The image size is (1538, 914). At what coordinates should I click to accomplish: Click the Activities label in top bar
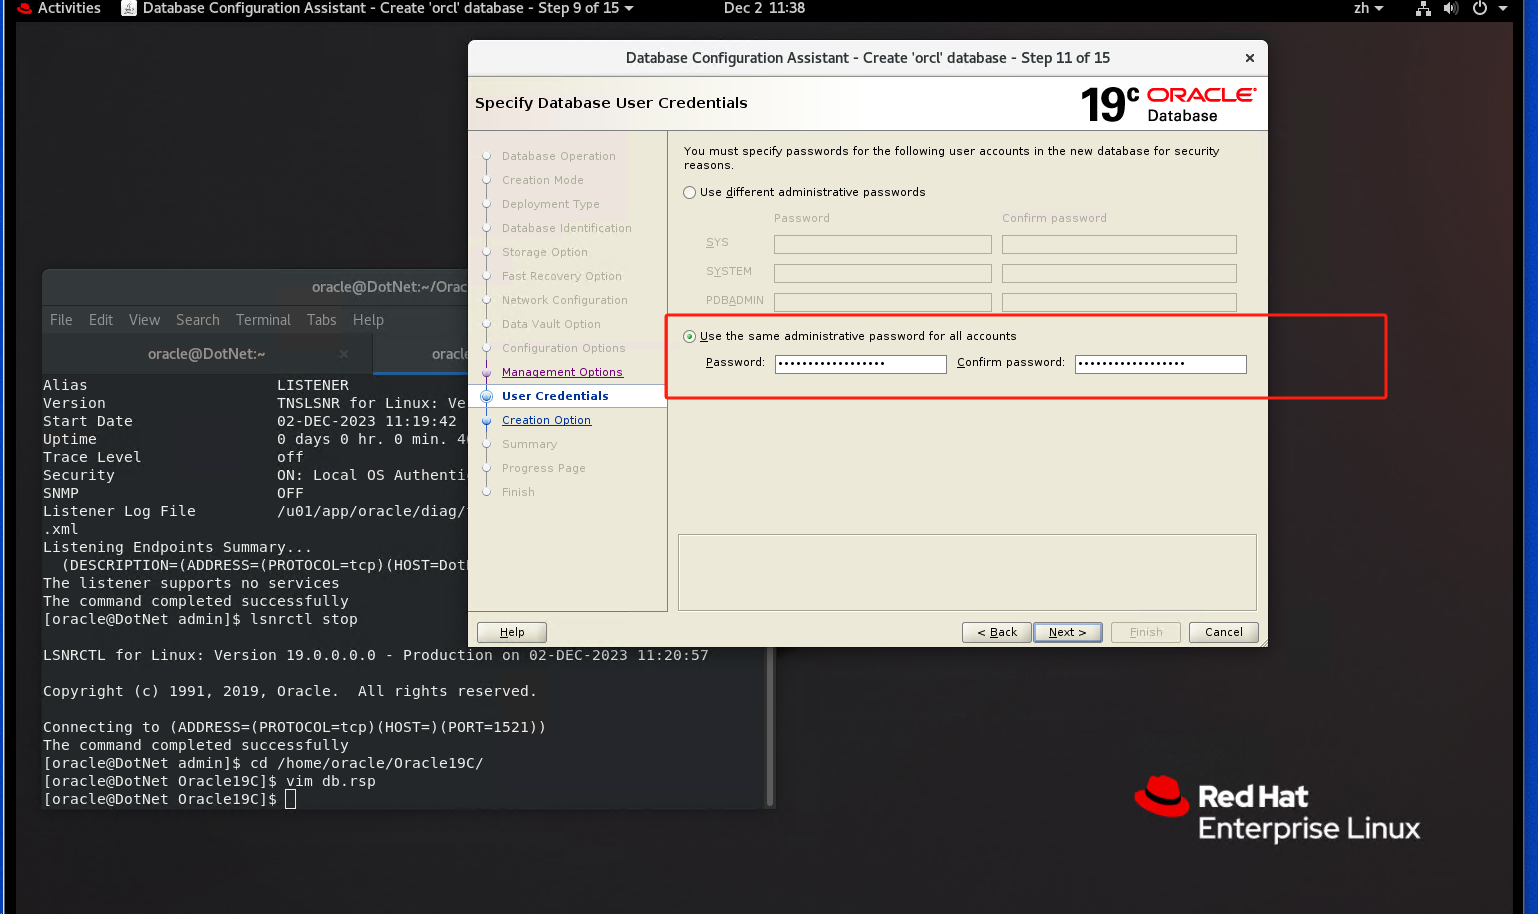pos(69,8)
